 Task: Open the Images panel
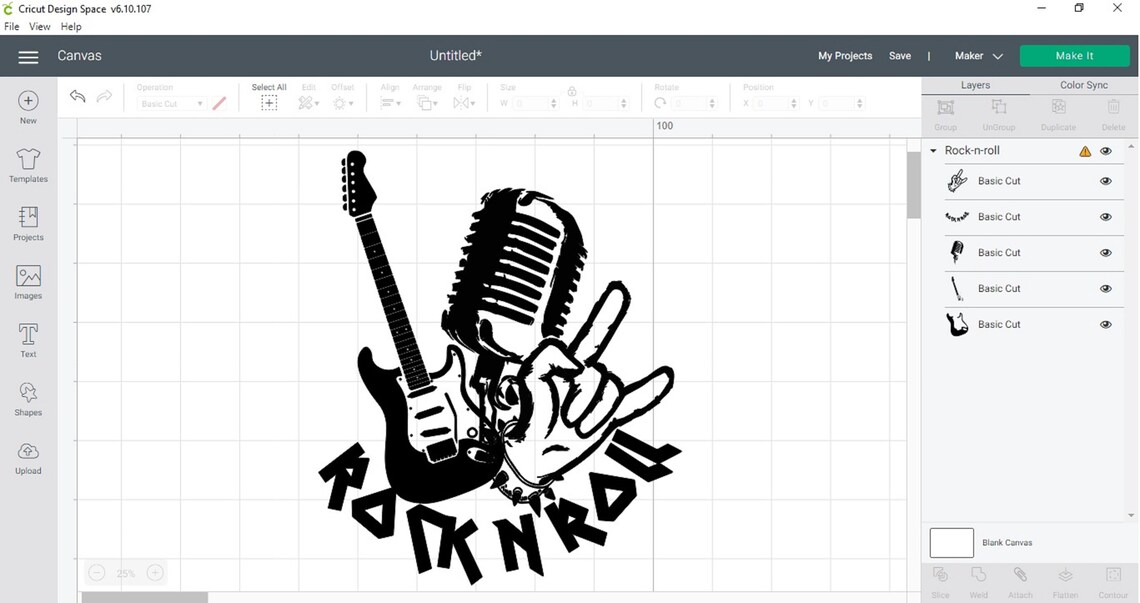27,282
